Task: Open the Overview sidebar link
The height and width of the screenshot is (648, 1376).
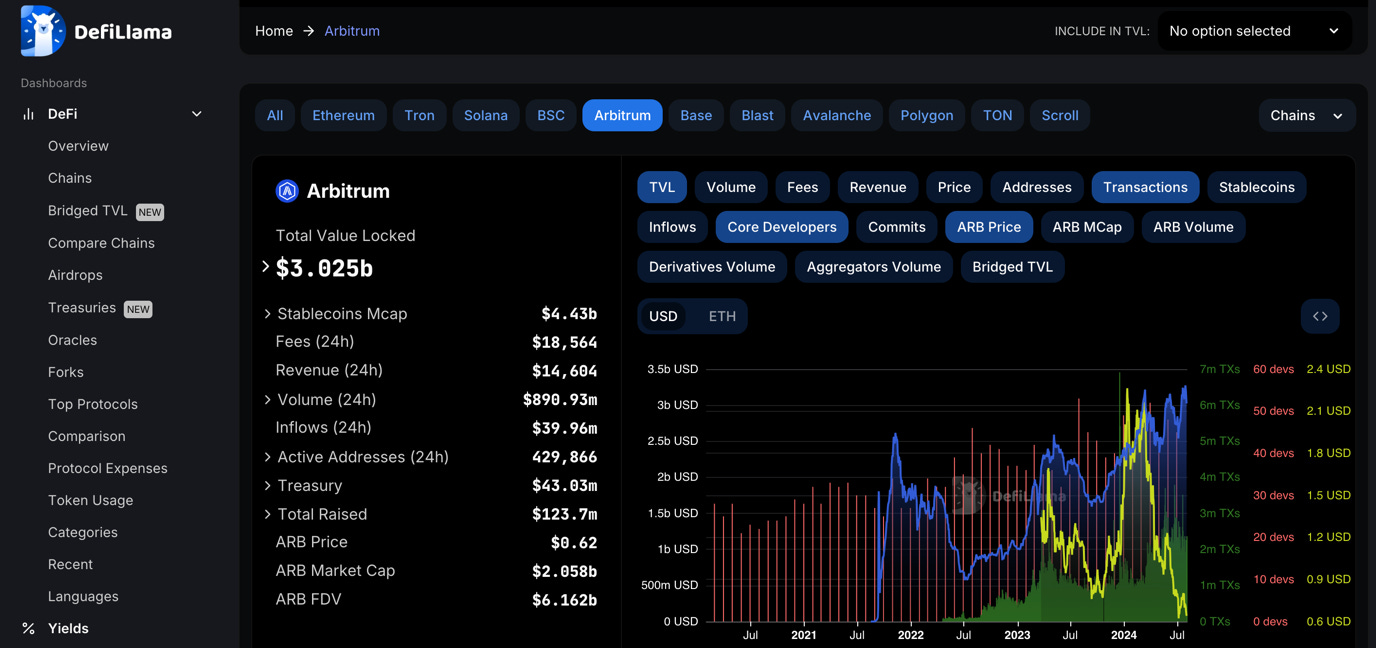Action: 78,146
